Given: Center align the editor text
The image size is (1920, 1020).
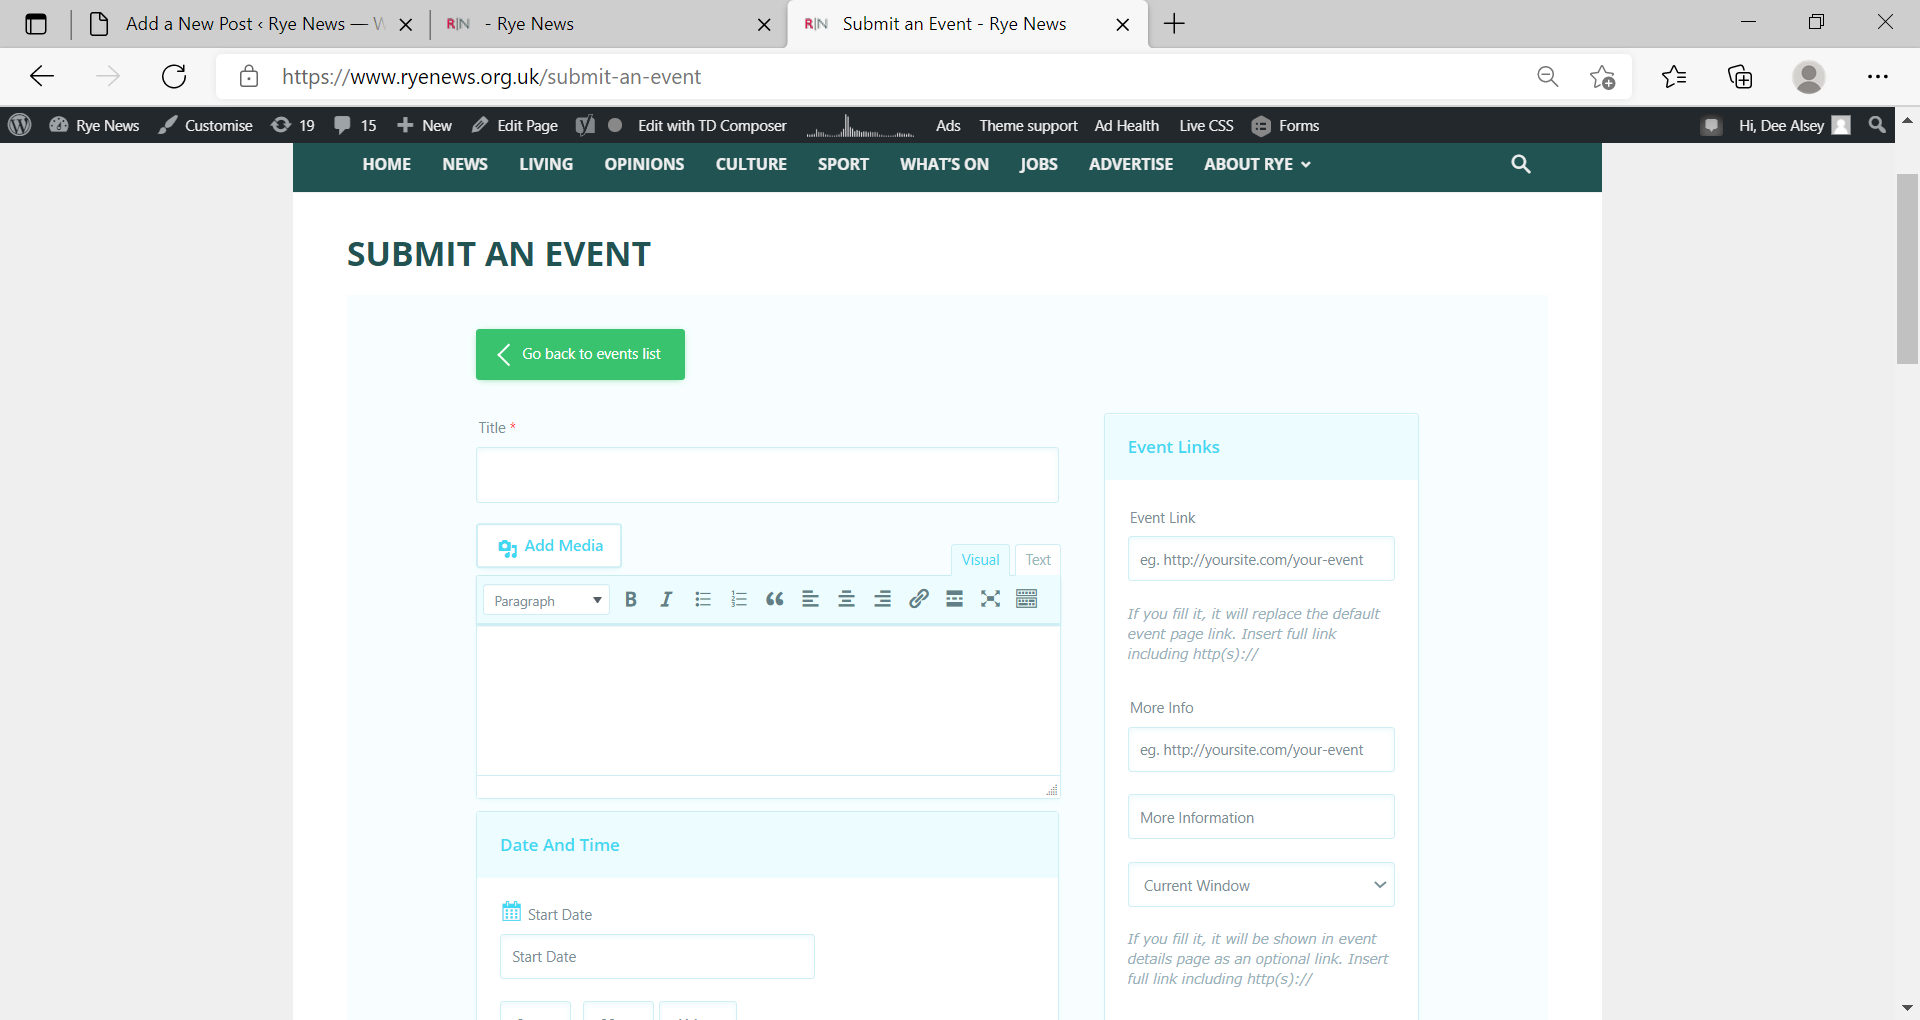Looking at the screenshot, I should coord(846,599).
